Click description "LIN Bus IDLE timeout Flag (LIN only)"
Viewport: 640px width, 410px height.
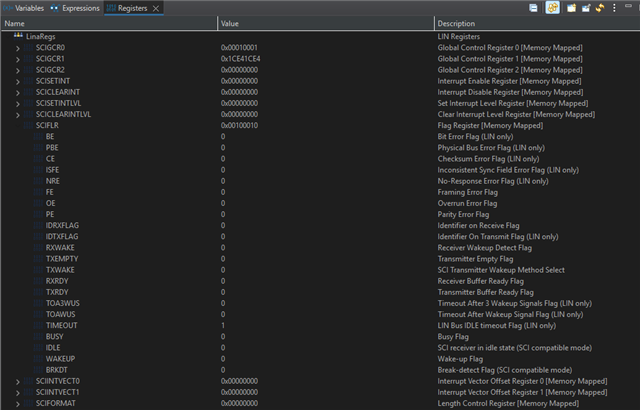pos(497,325)
